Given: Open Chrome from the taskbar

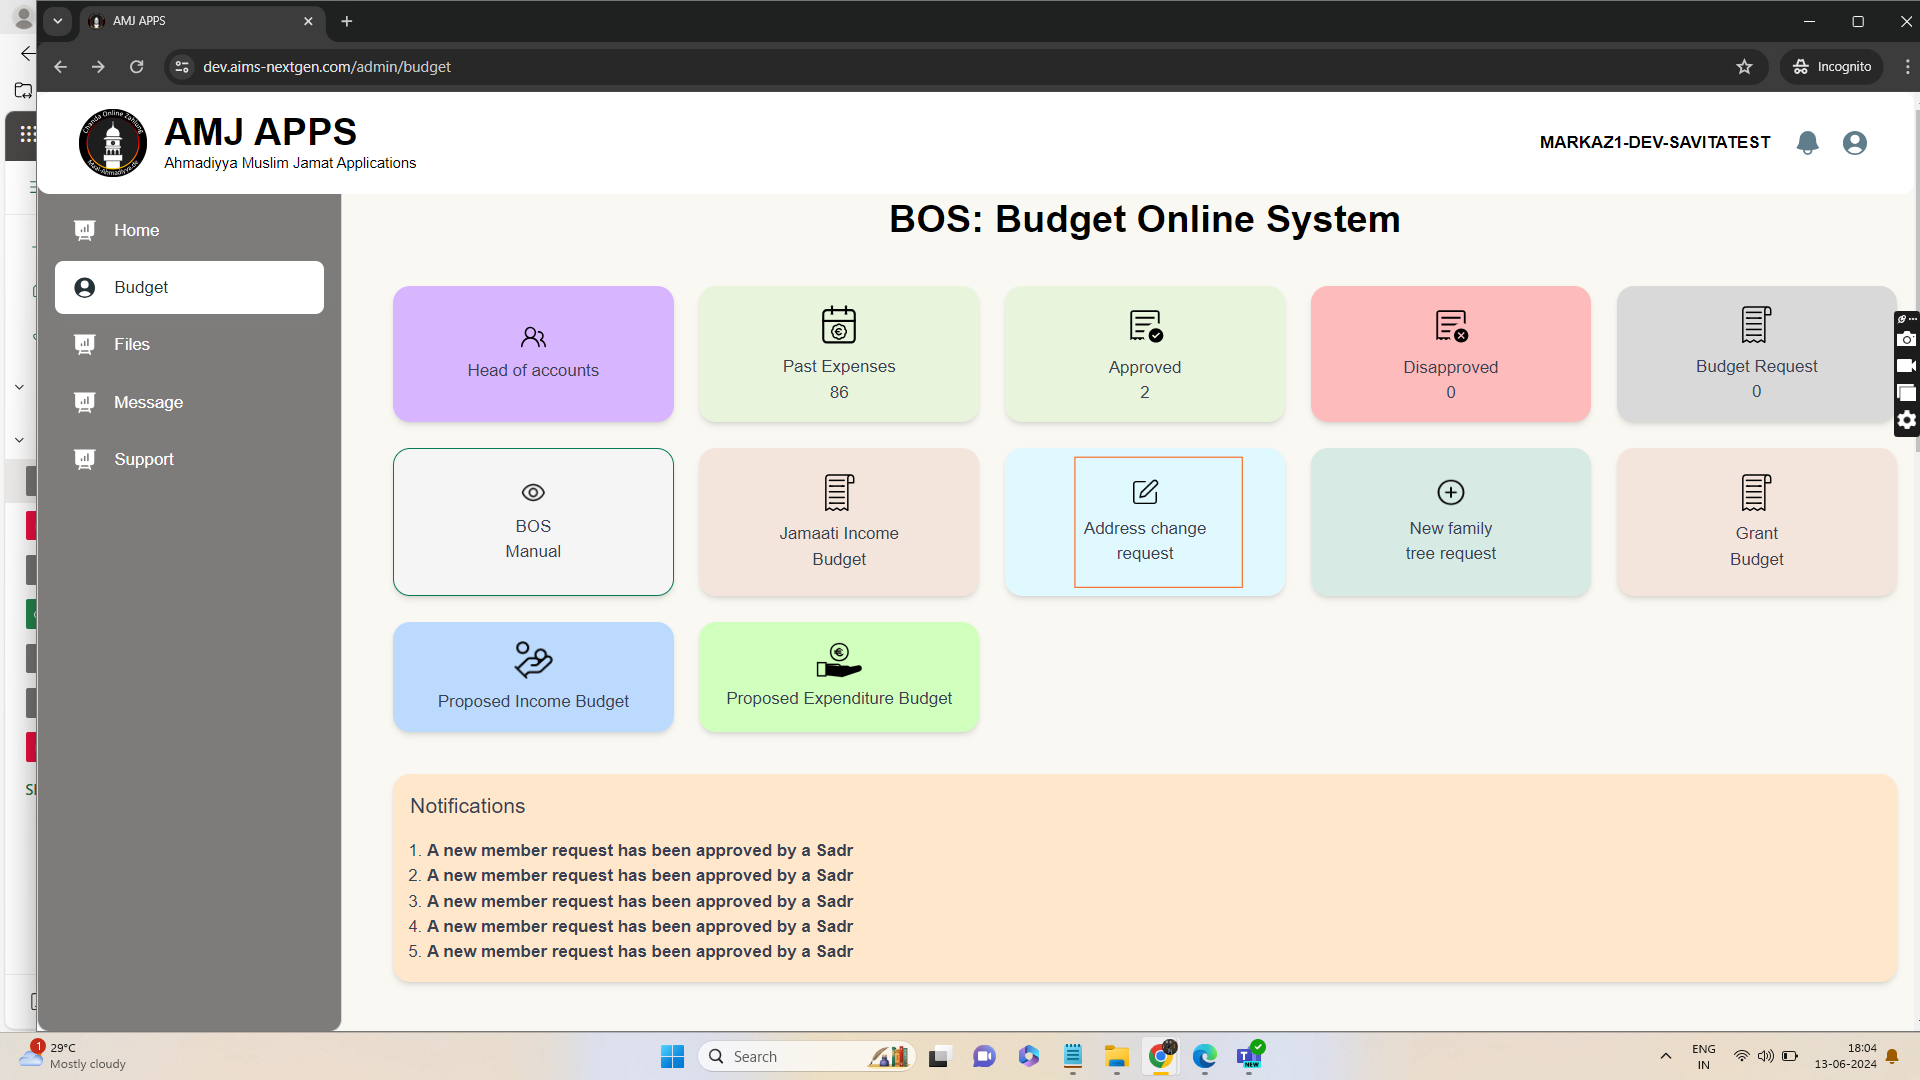Looking at the screenshot, I should [x=1161, y=1056].
